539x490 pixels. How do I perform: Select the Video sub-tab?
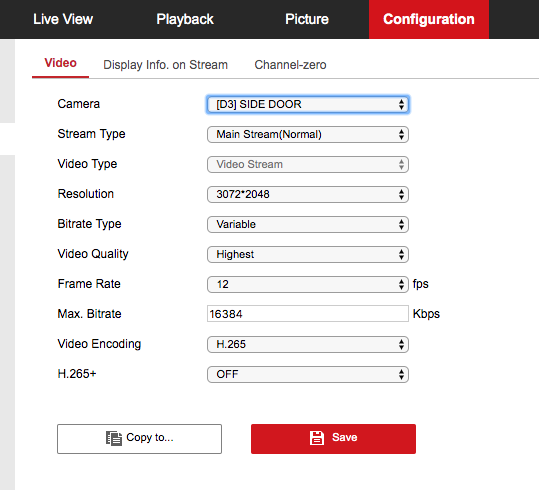(60, 63)
